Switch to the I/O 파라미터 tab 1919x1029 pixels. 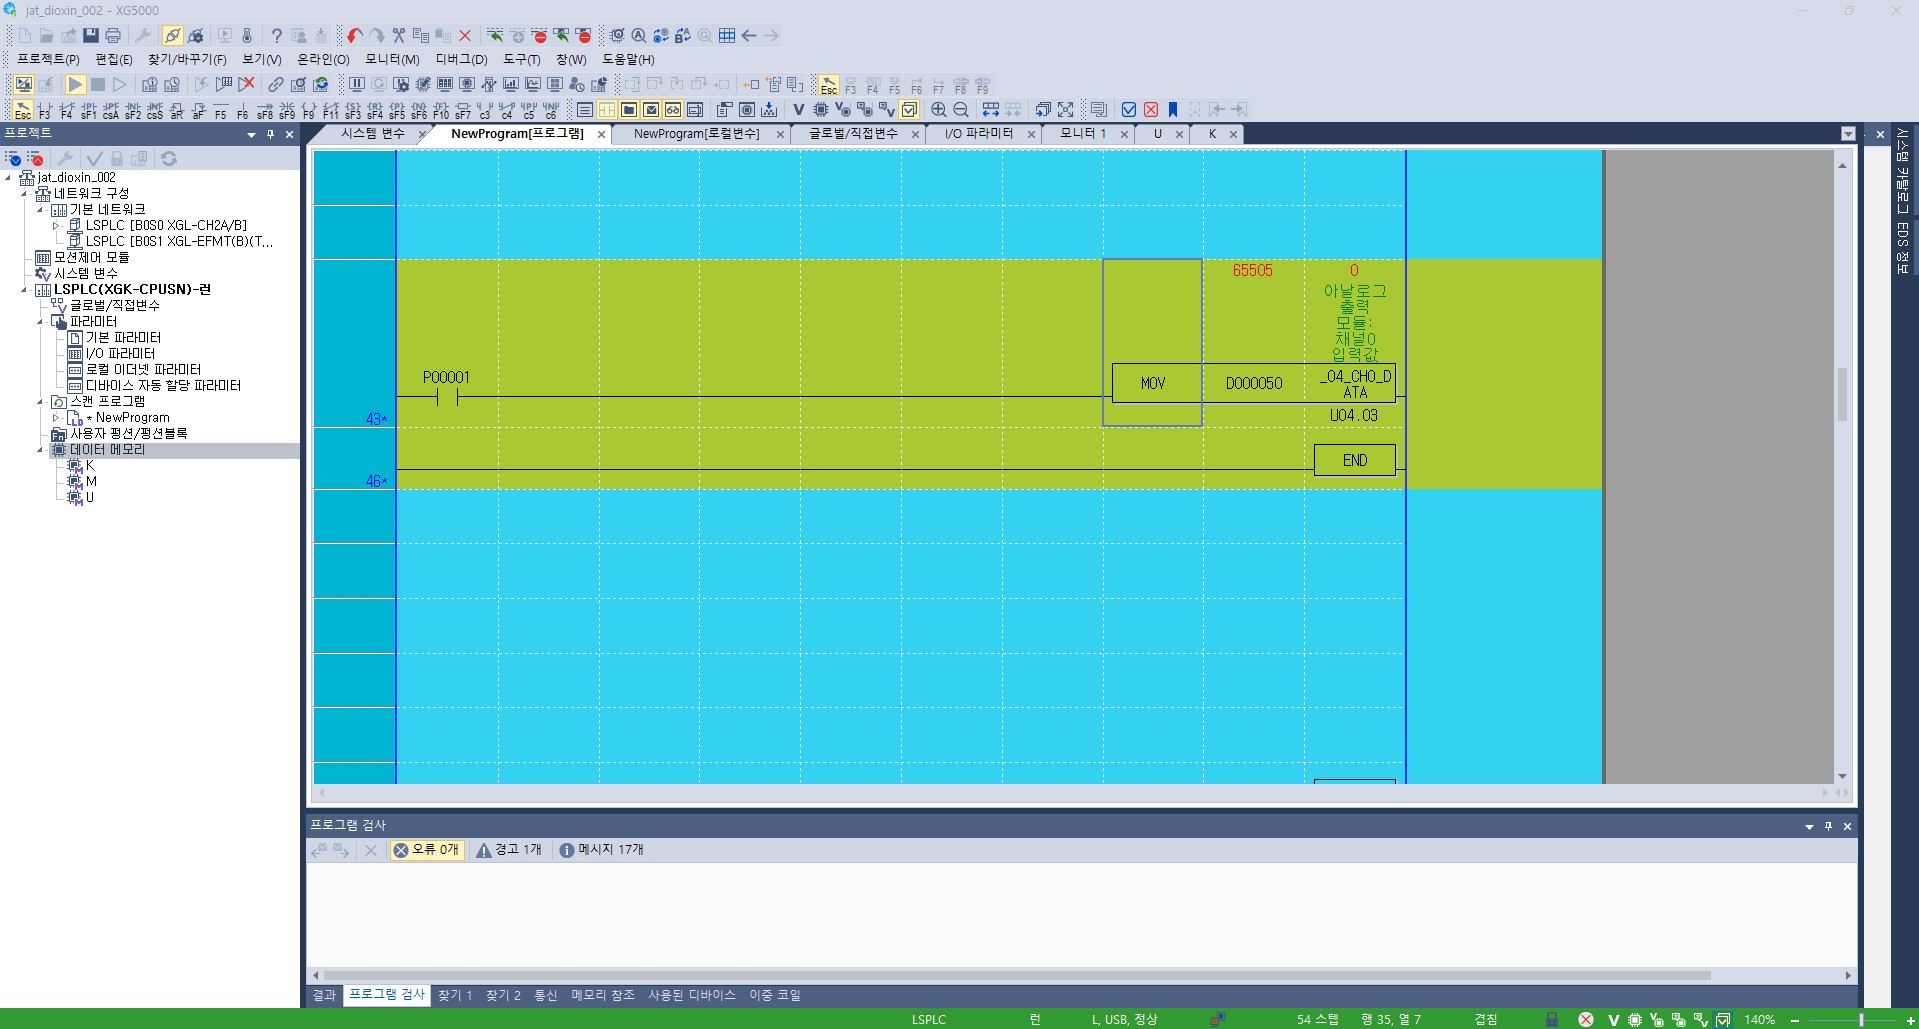pos(978,134)
